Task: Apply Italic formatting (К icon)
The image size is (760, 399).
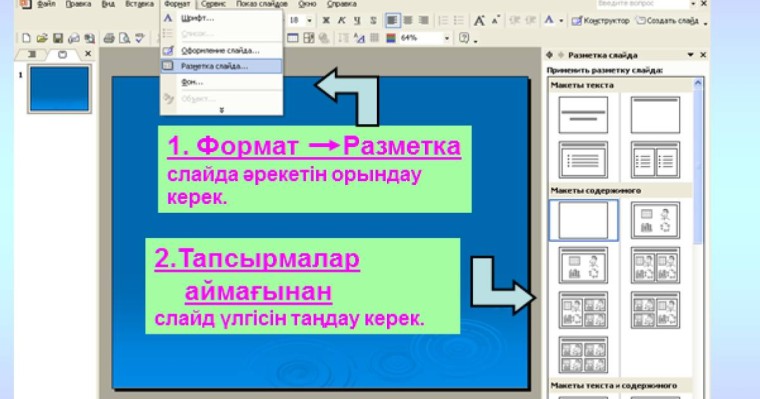Action: pos(342,20)
